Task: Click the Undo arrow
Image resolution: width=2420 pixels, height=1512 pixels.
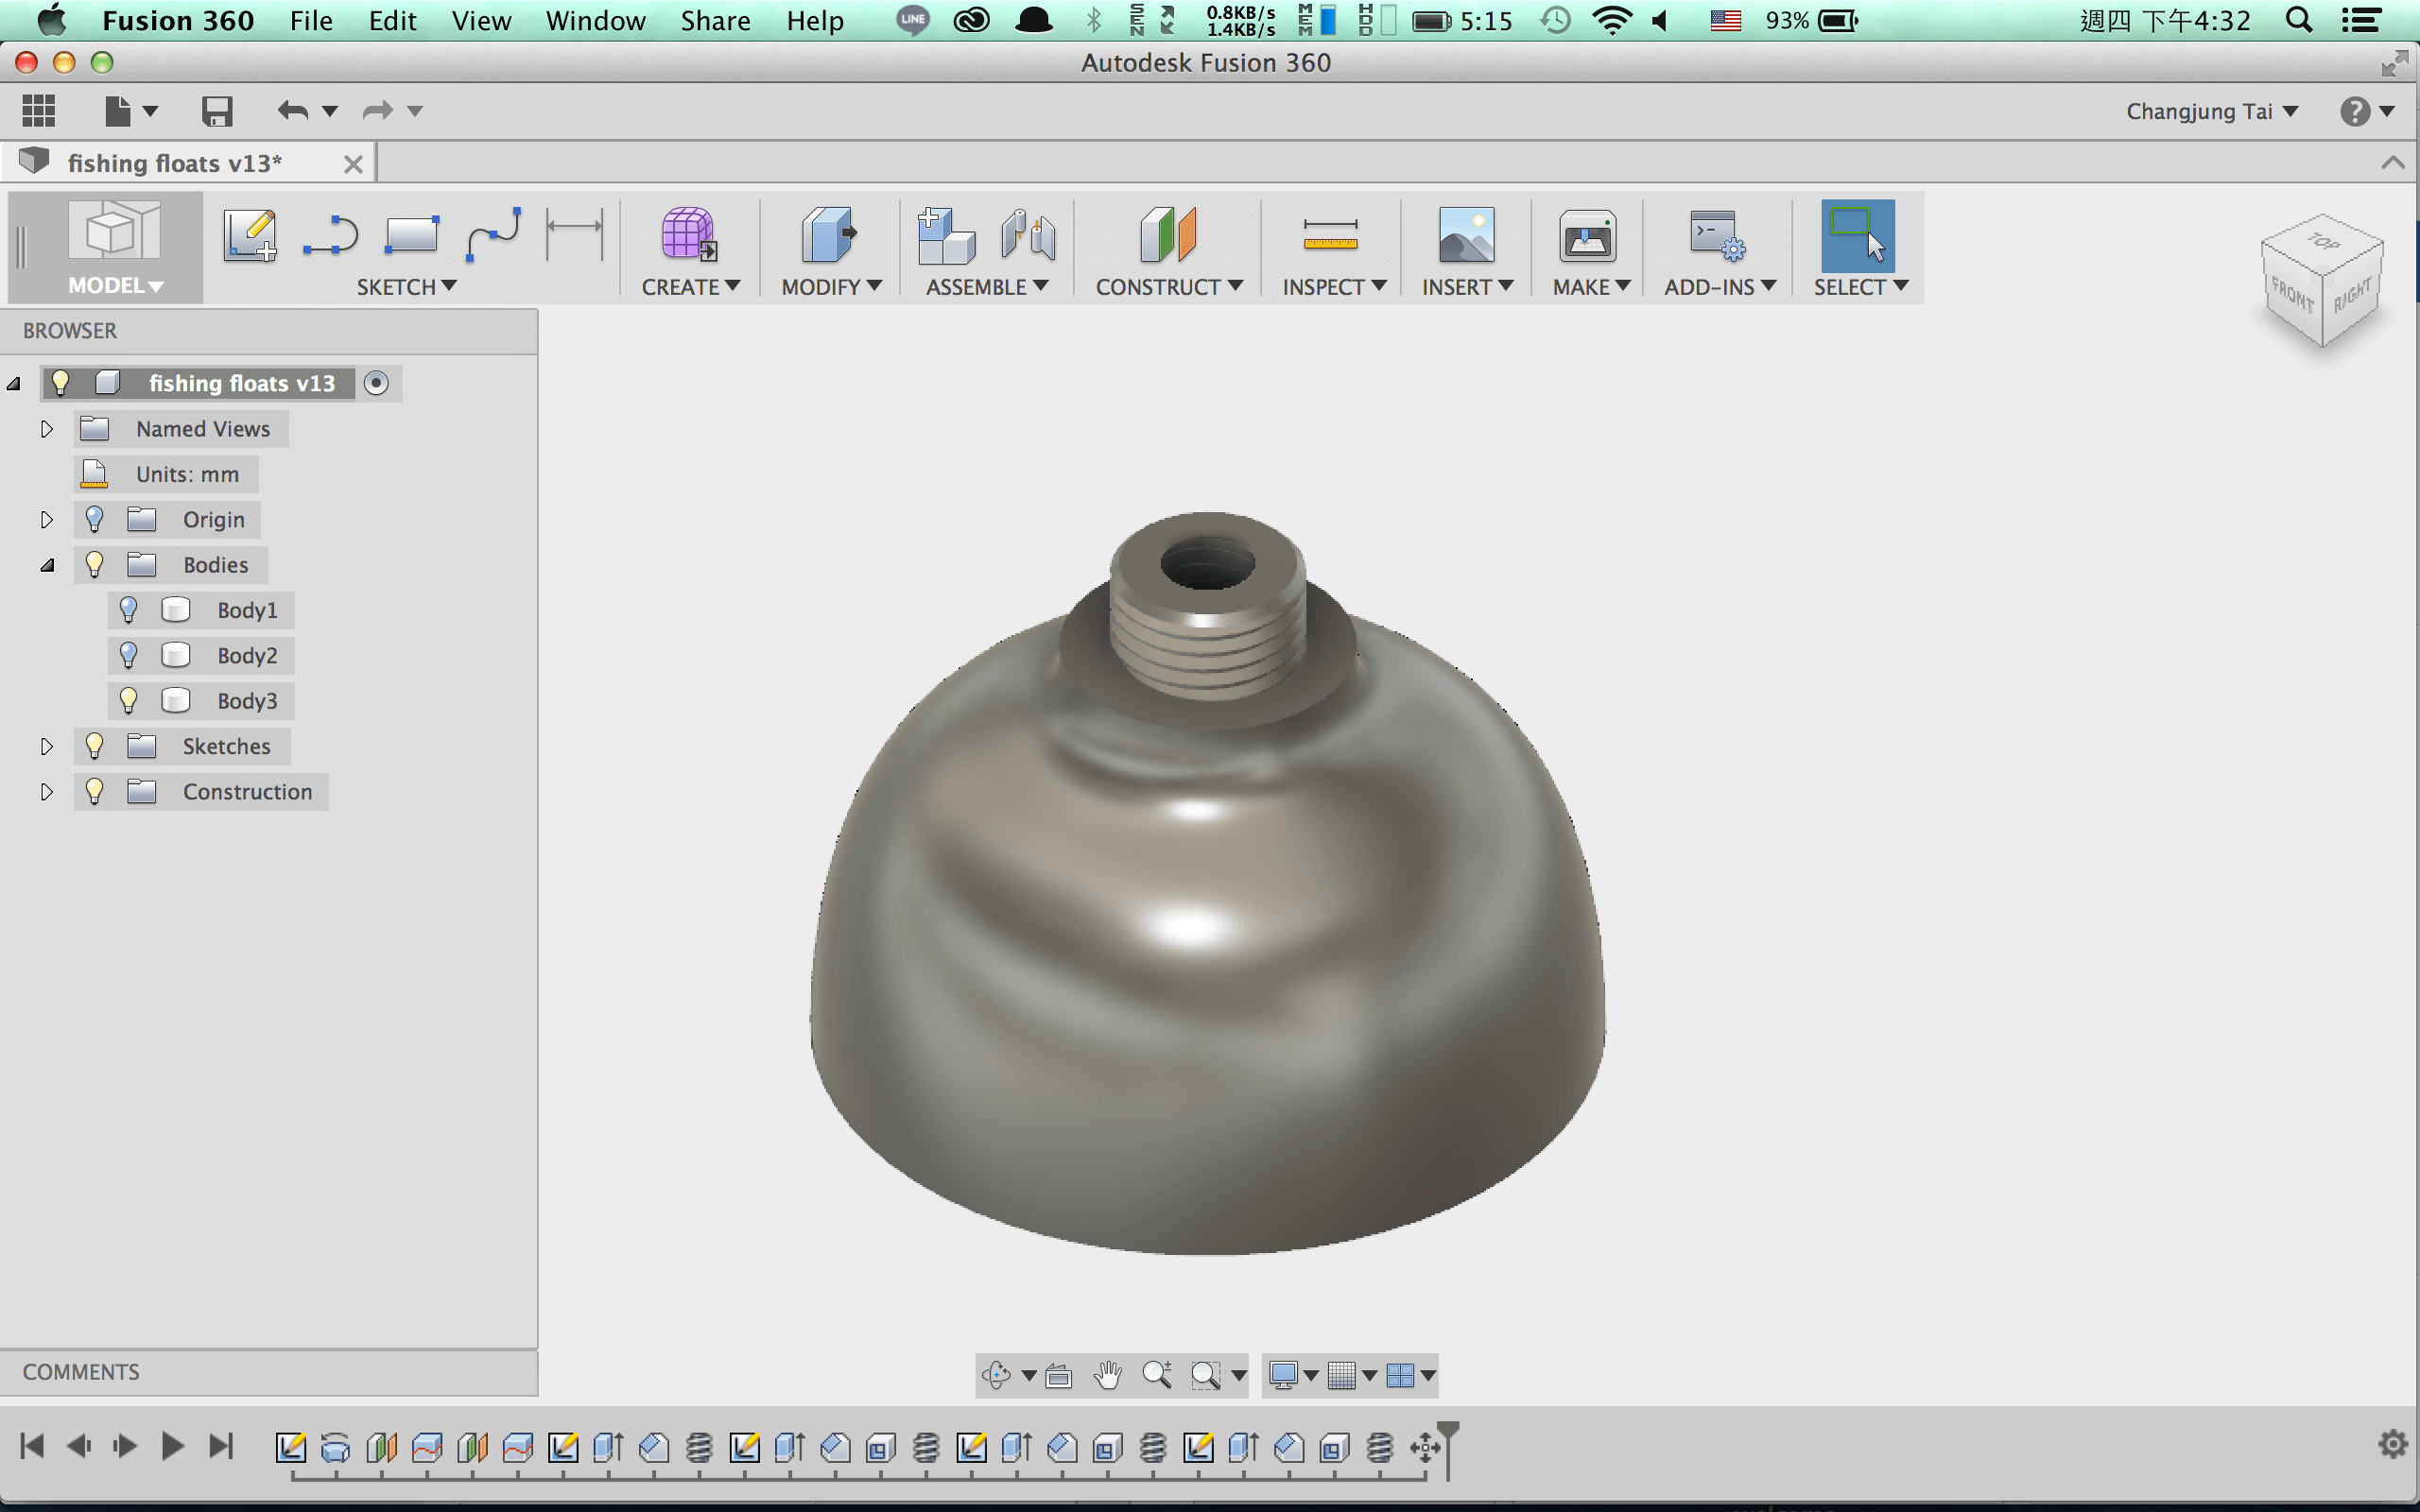Action: 293,110
